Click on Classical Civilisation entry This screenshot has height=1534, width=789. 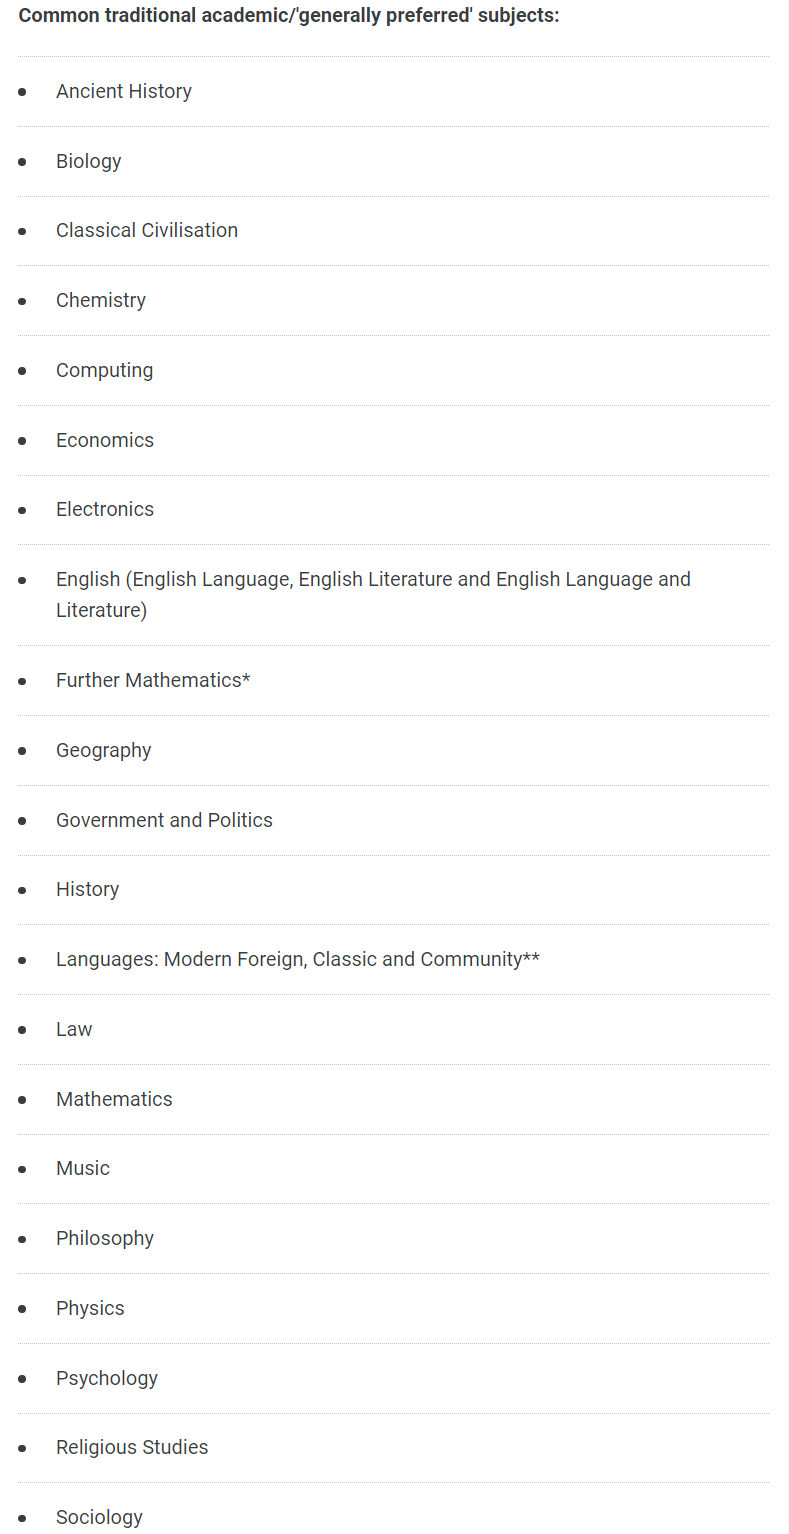[x=147, y=230]
